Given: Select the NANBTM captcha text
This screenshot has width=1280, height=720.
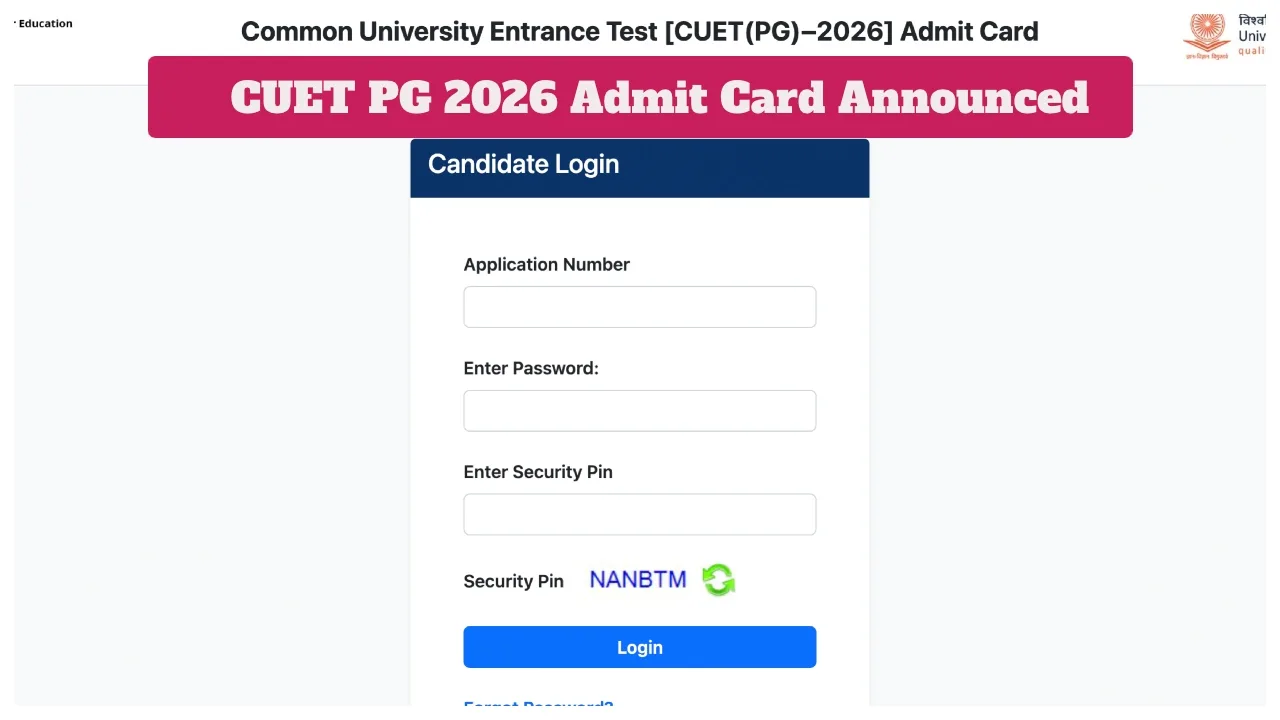Looking at the screenshot, I should click(x=637, y=578).
